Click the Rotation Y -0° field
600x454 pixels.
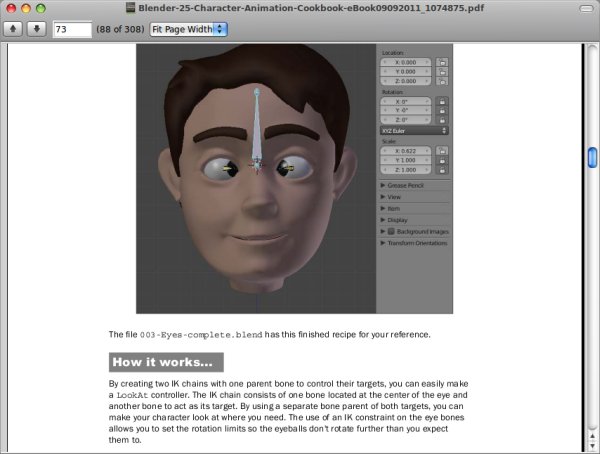[406, 111]
